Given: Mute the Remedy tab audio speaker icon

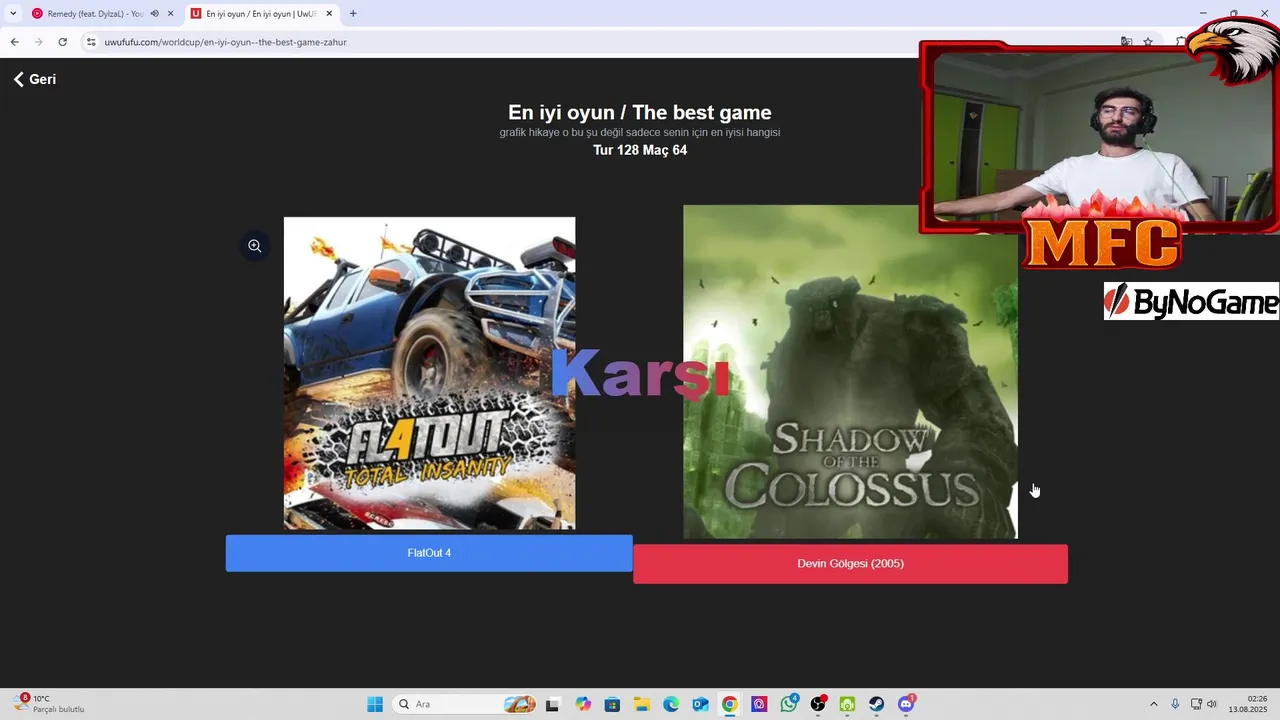Looking at the screenshot, I should (155, 14).
